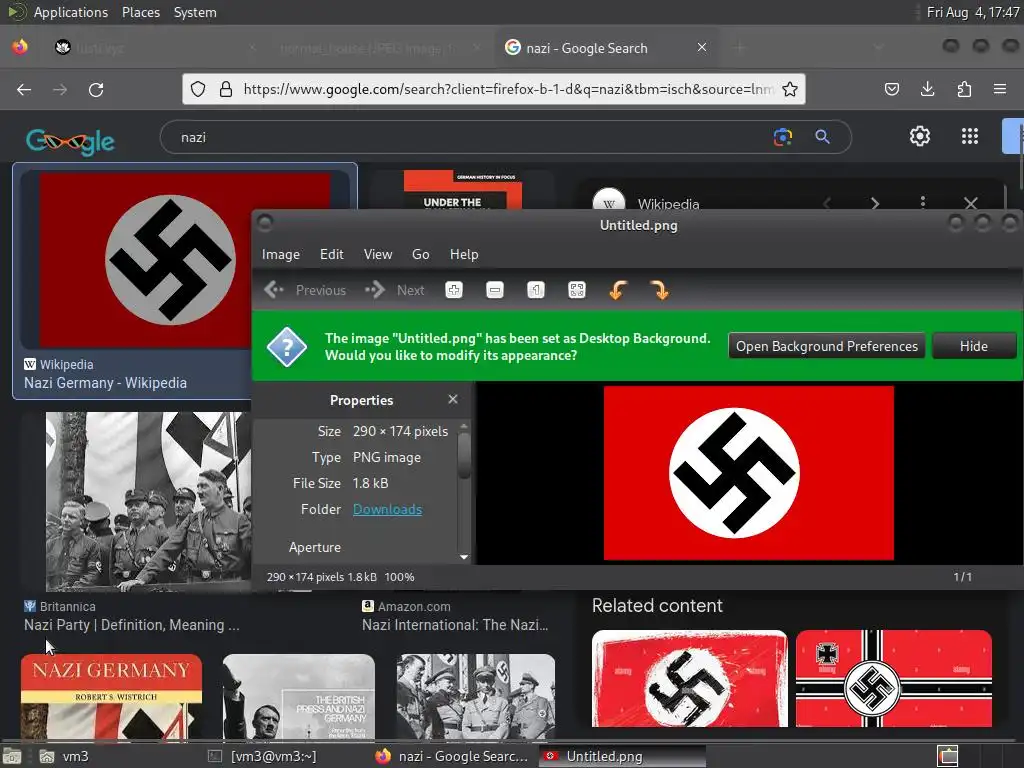Open the View menu in viewer
This screenshot has width=1024, height=768.
(x=378, y=254)
